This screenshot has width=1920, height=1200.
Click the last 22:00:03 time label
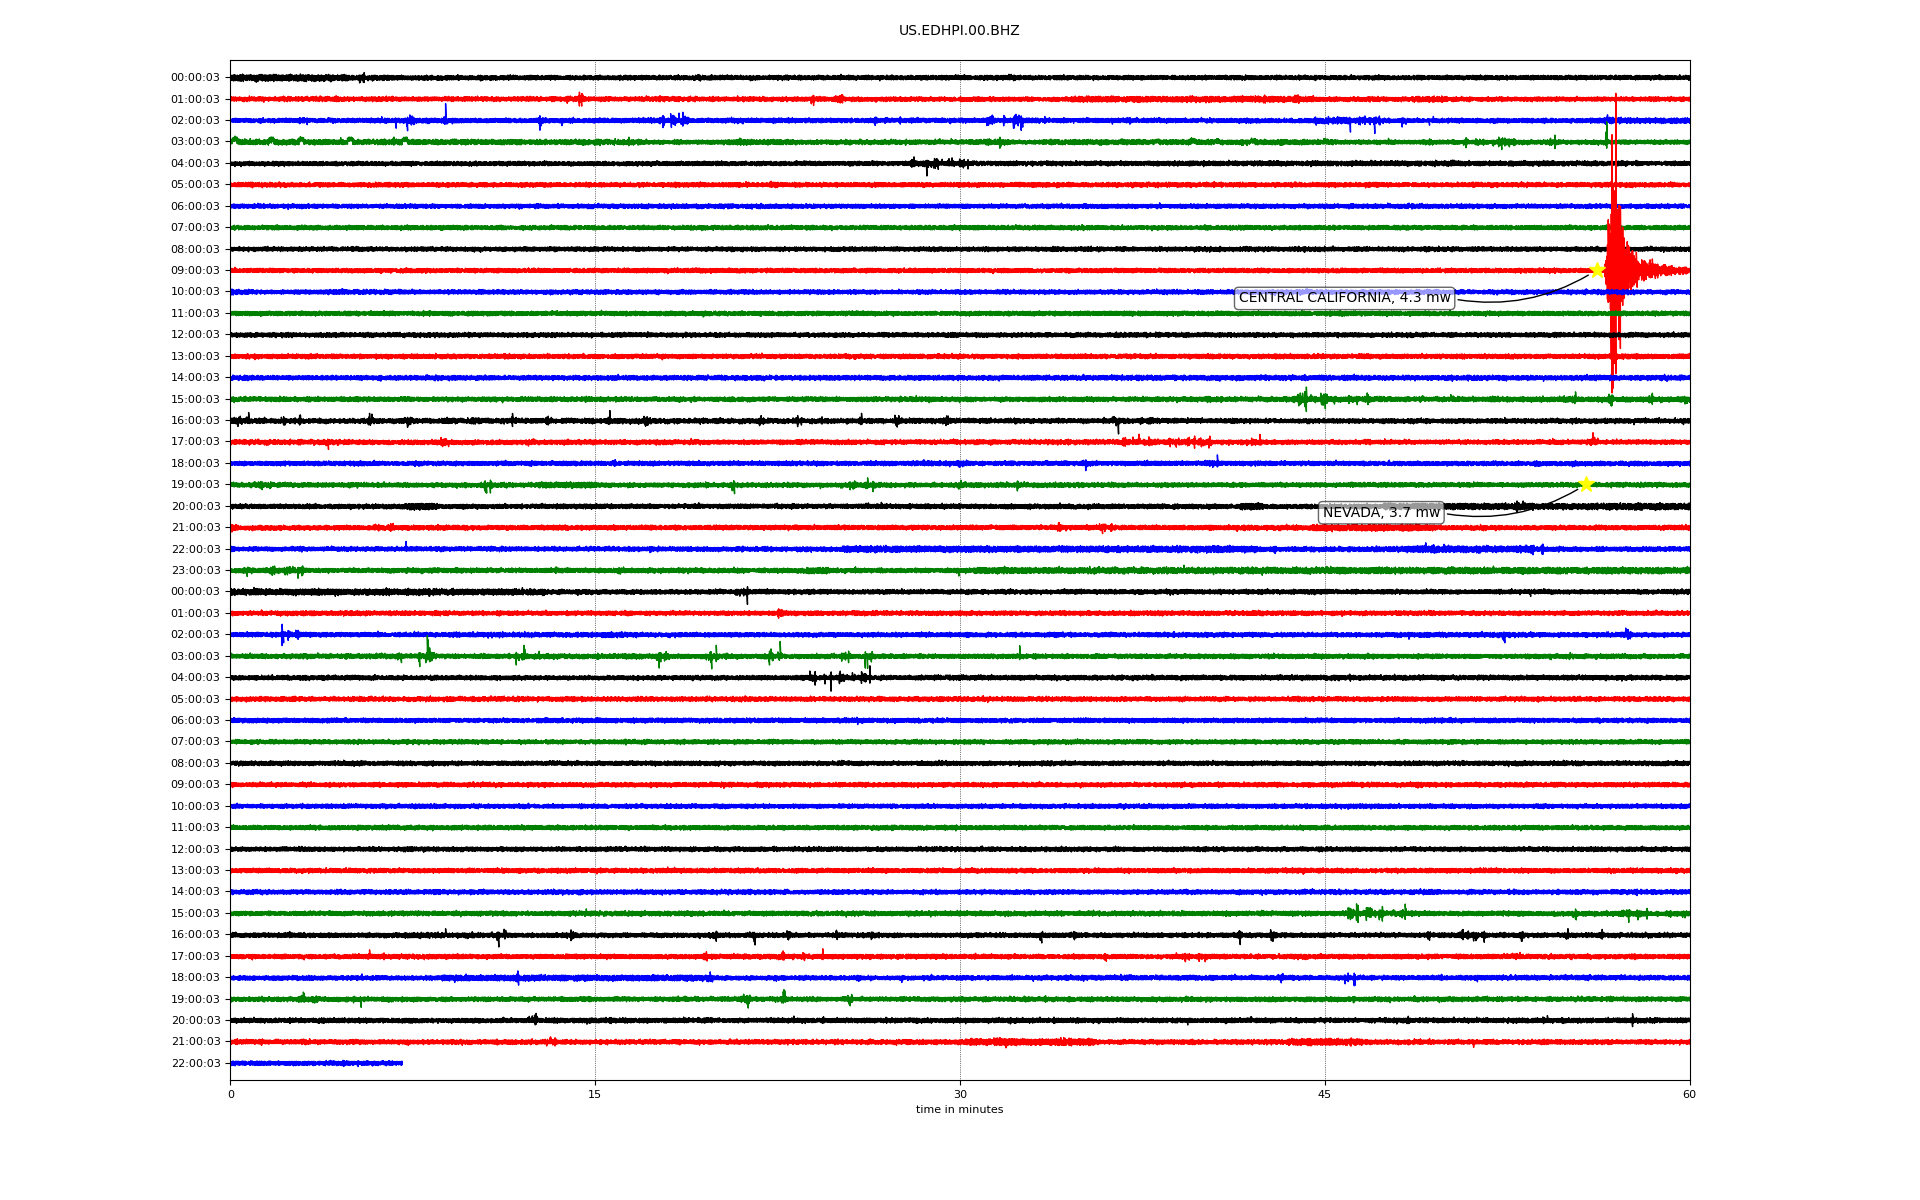click(195, 1064)
